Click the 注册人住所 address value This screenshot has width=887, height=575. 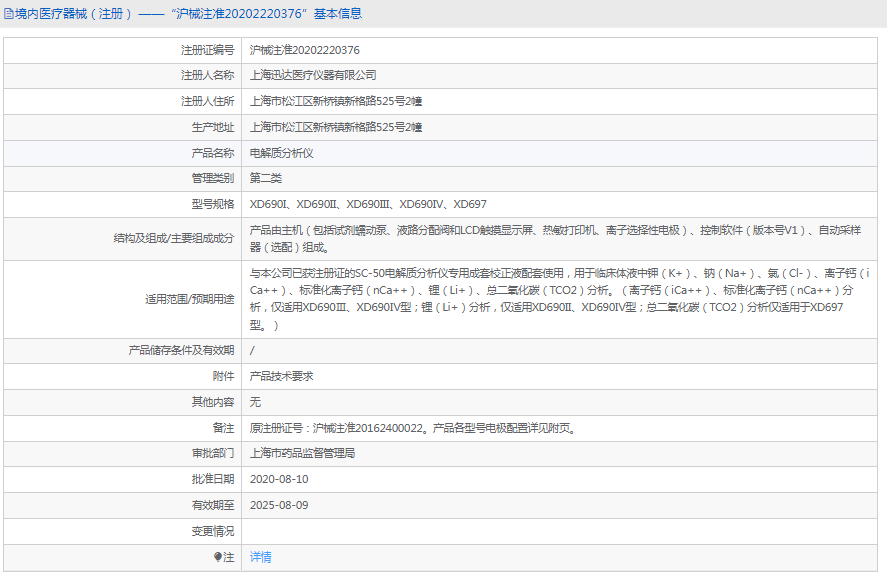pyautogui.click(x=335, y=101)
